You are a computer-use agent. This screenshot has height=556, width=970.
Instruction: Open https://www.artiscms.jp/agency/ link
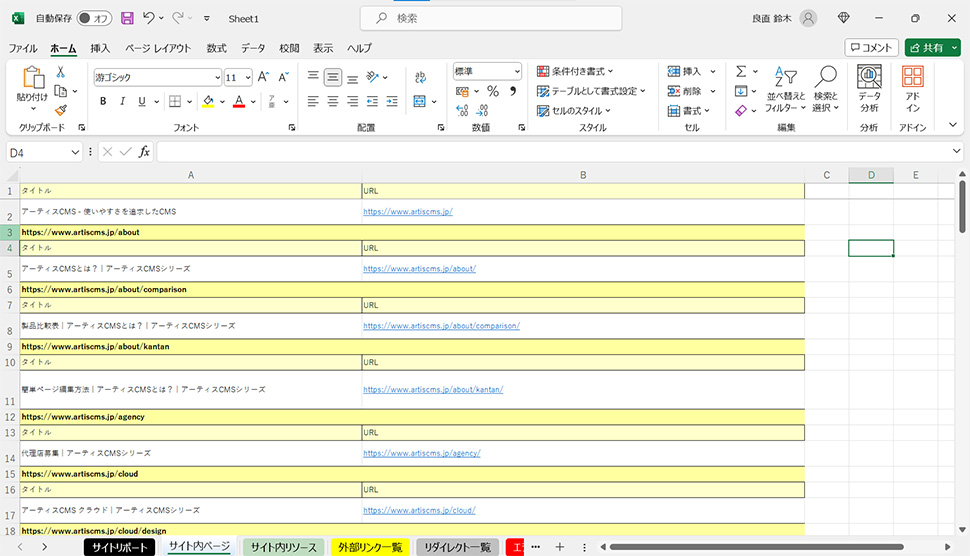422,453
